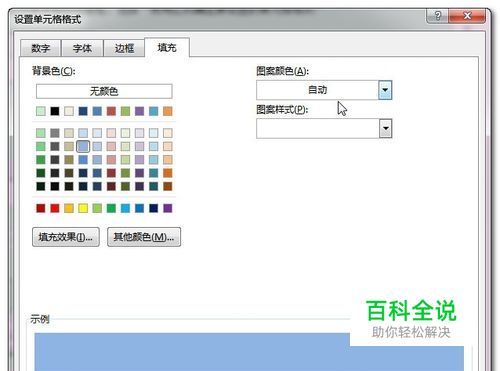Pick the darkest teal shade swatch
The height and width of the screenshot is (371, 500).
pos(154,186)
